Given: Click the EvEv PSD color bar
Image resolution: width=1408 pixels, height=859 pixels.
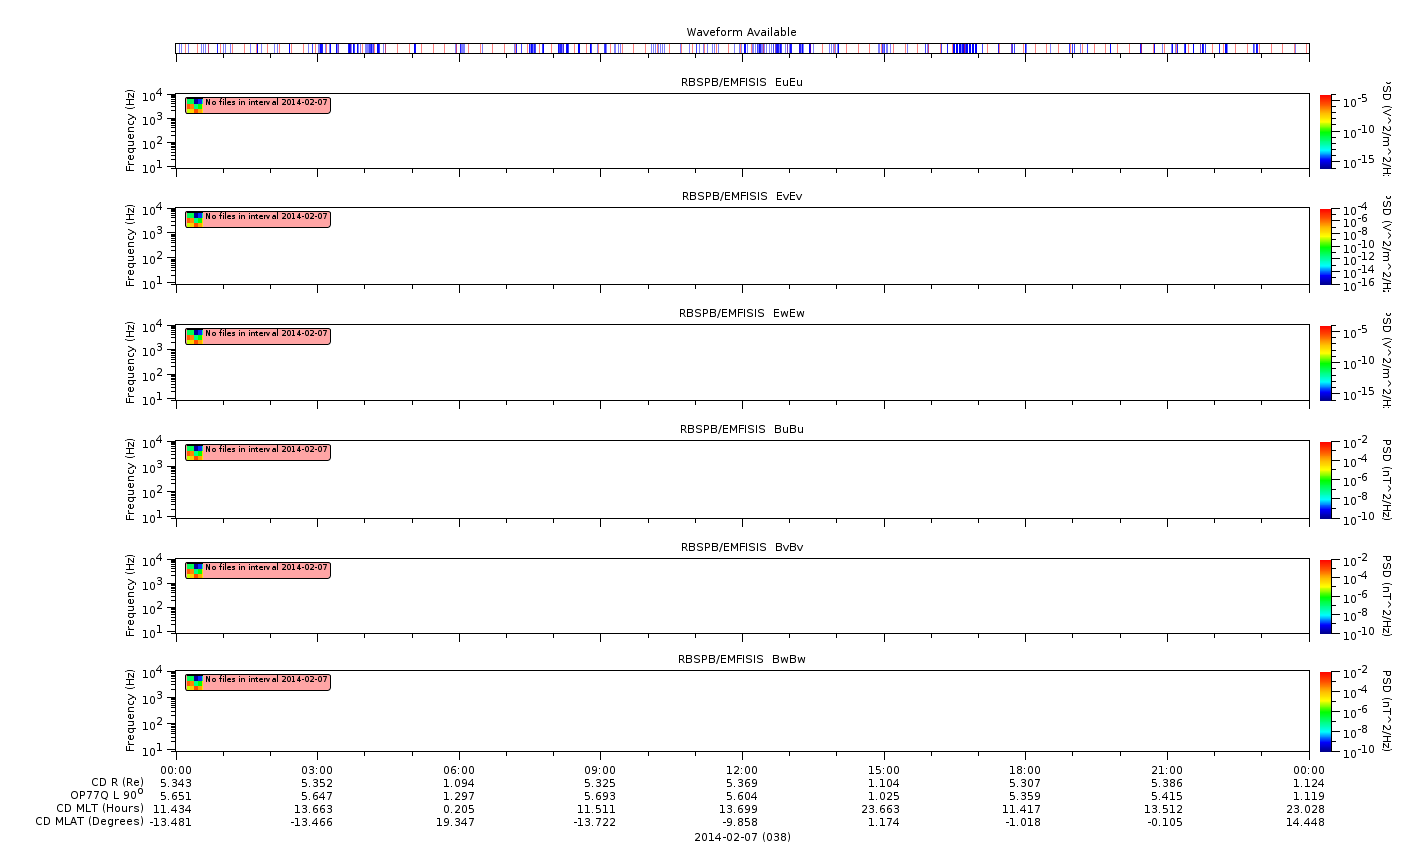Looking at the screenshot, I should [1325, 246].
